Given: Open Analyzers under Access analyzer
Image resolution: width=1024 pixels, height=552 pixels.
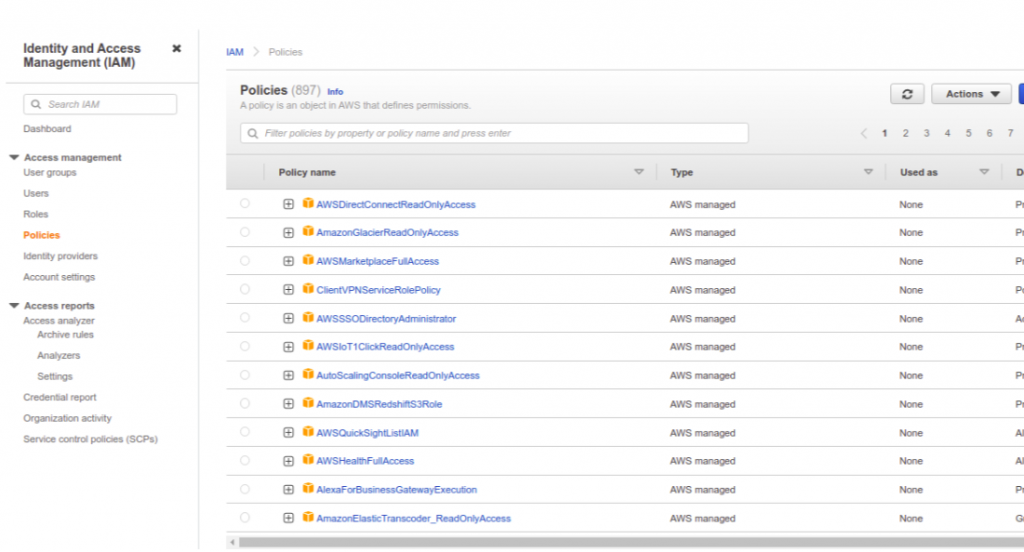Looking at the screenshot, I should [x=58, y=355].
